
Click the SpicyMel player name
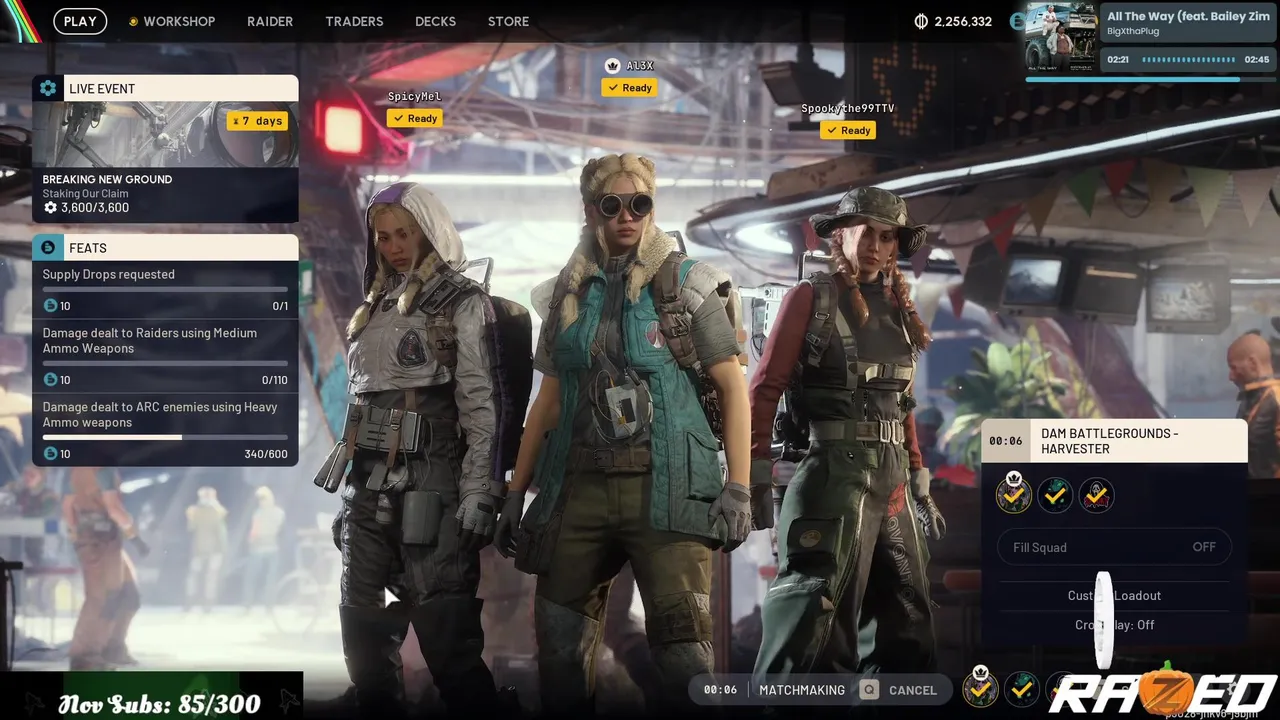point(414,96)
